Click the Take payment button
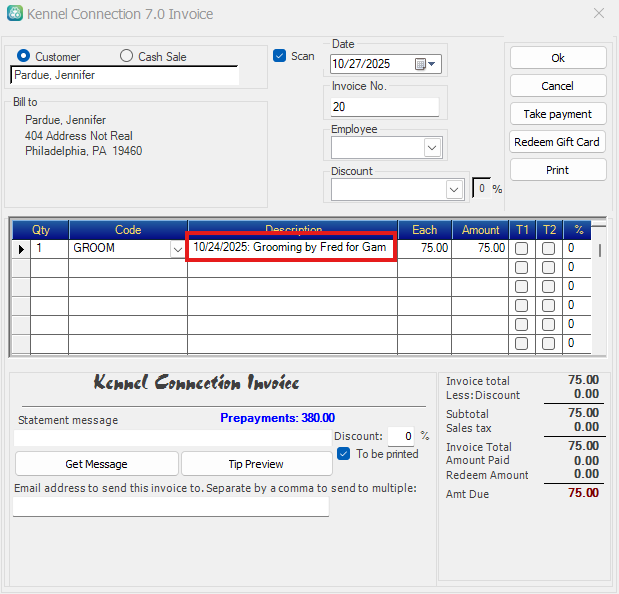The width and height of the screenshot is (619, 594). point(558,114)
